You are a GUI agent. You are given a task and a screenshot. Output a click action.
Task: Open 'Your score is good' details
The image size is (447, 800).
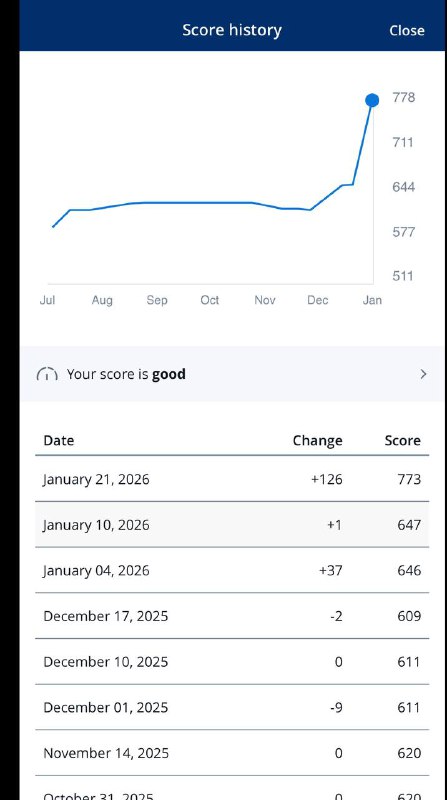(232, 374)
